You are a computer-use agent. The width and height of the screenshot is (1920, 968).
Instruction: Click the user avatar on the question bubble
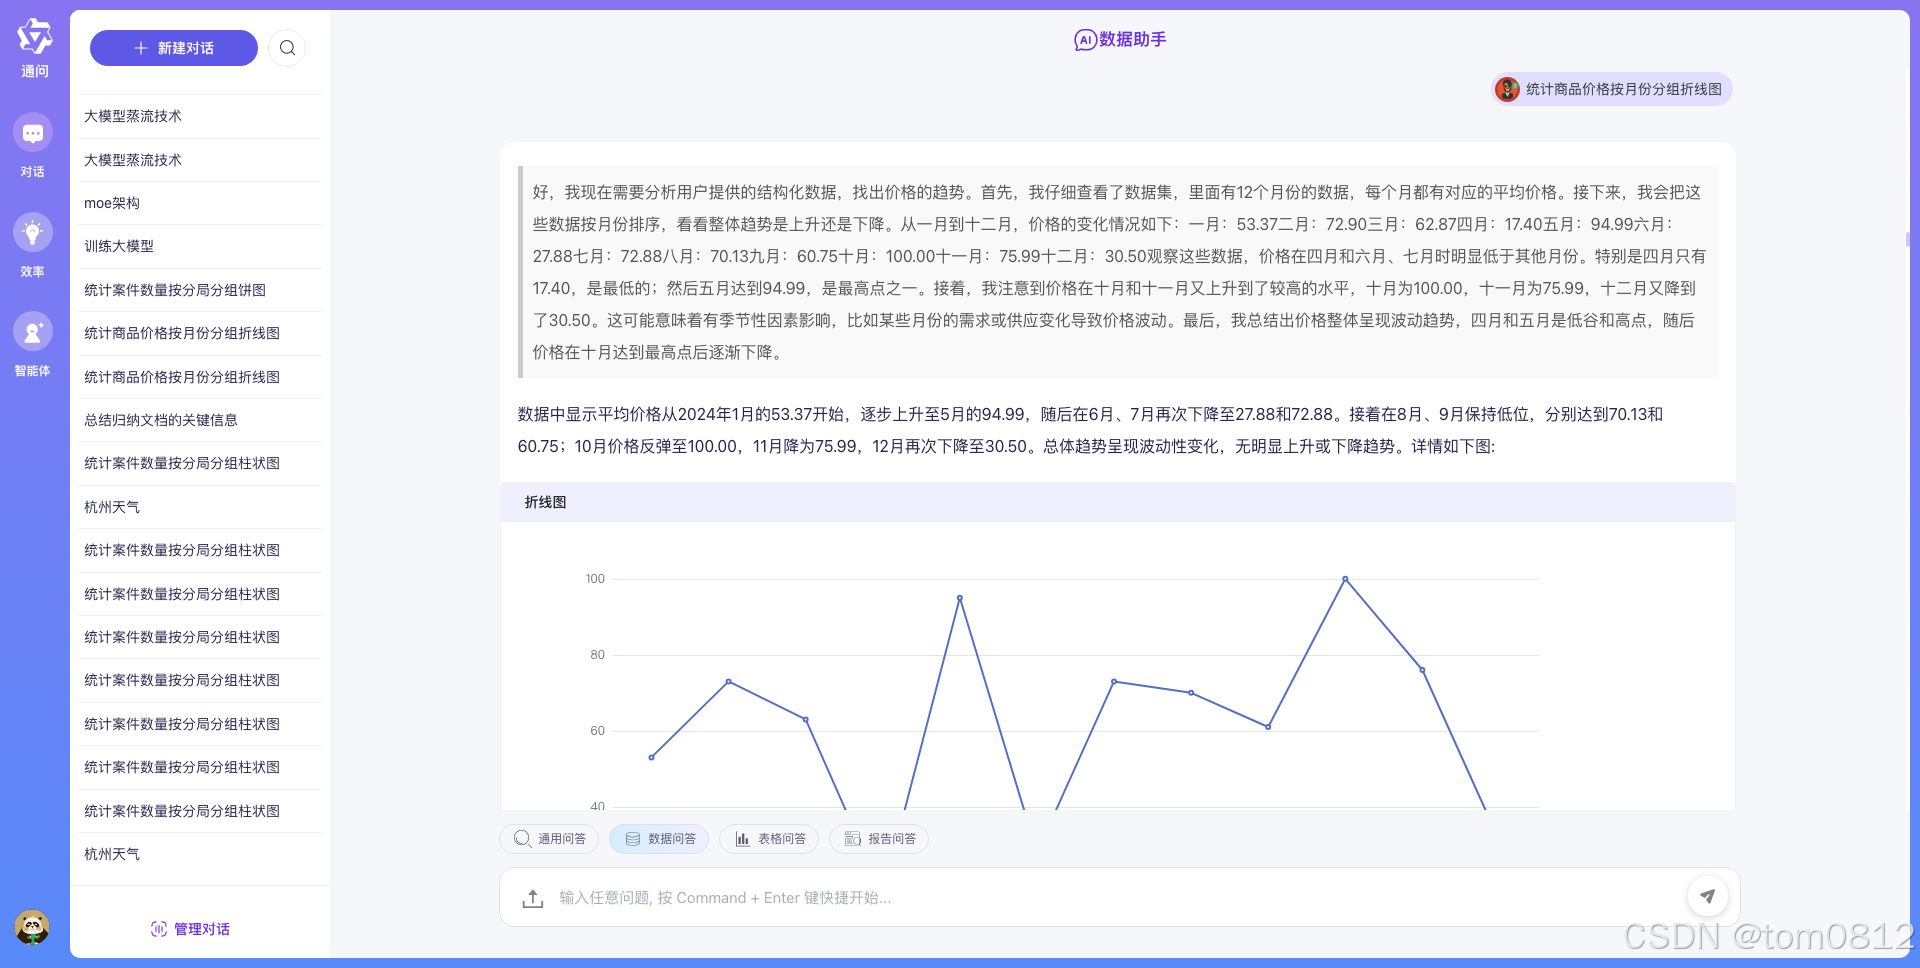coord(1506,89)
